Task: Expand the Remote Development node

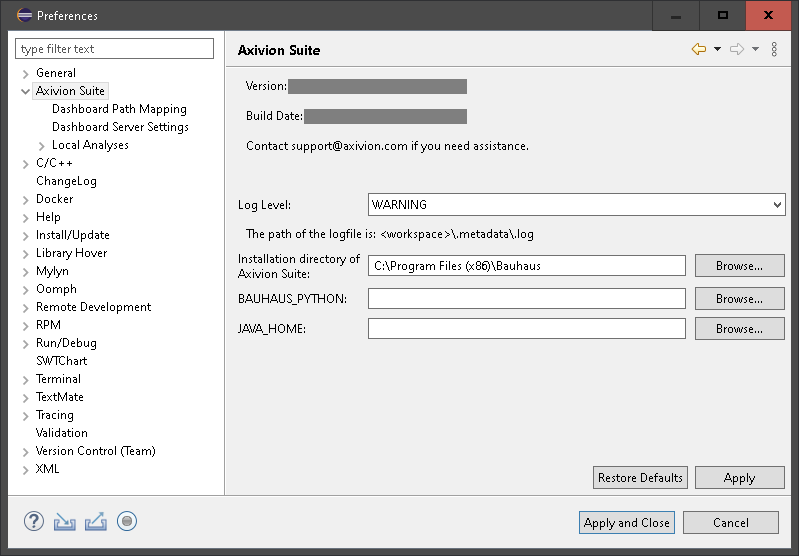Action: point(25,308)
